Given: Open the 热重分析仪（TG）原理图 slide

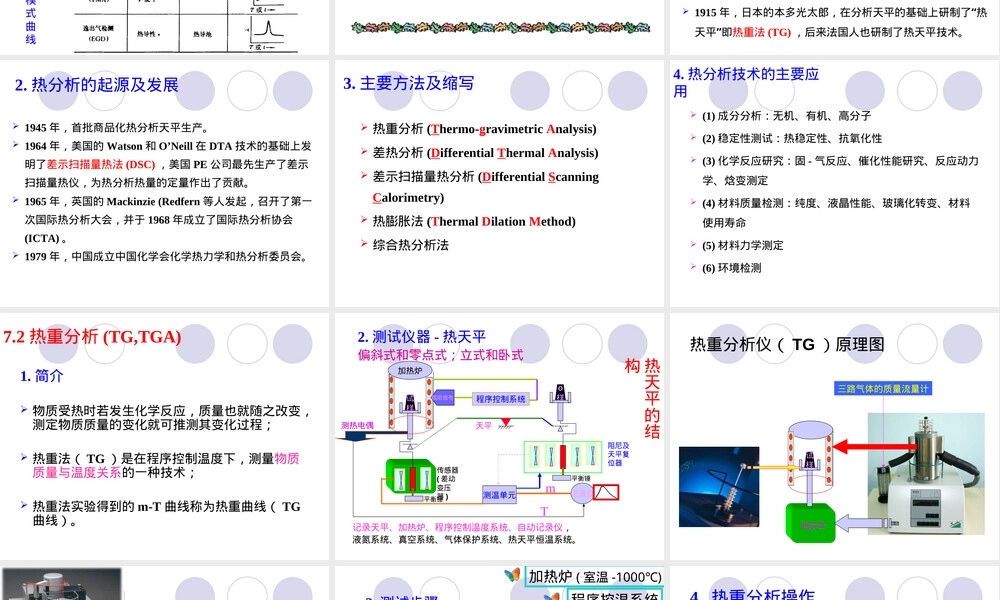Looking at the screenshot, I should tap(835, 436).
